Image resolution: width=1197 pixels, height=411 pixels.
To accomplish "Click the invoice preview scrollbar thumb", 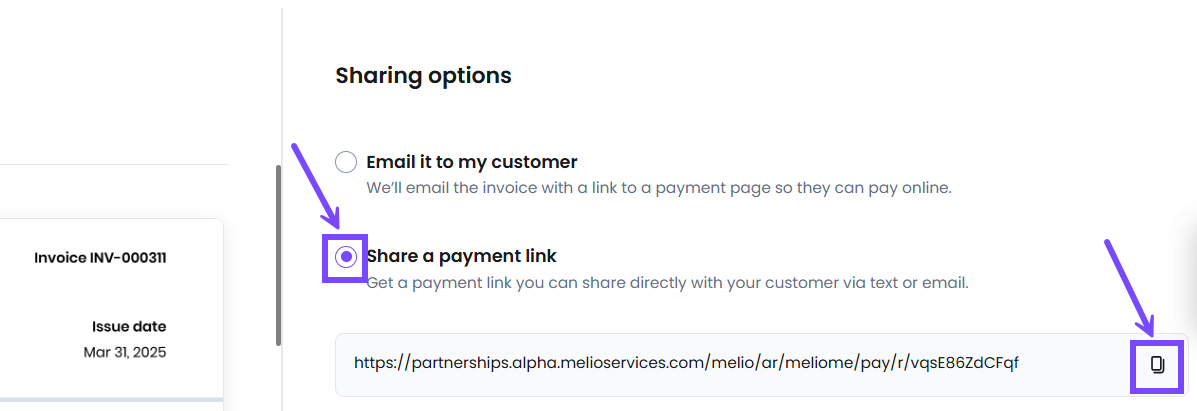I will click(279, 254).
